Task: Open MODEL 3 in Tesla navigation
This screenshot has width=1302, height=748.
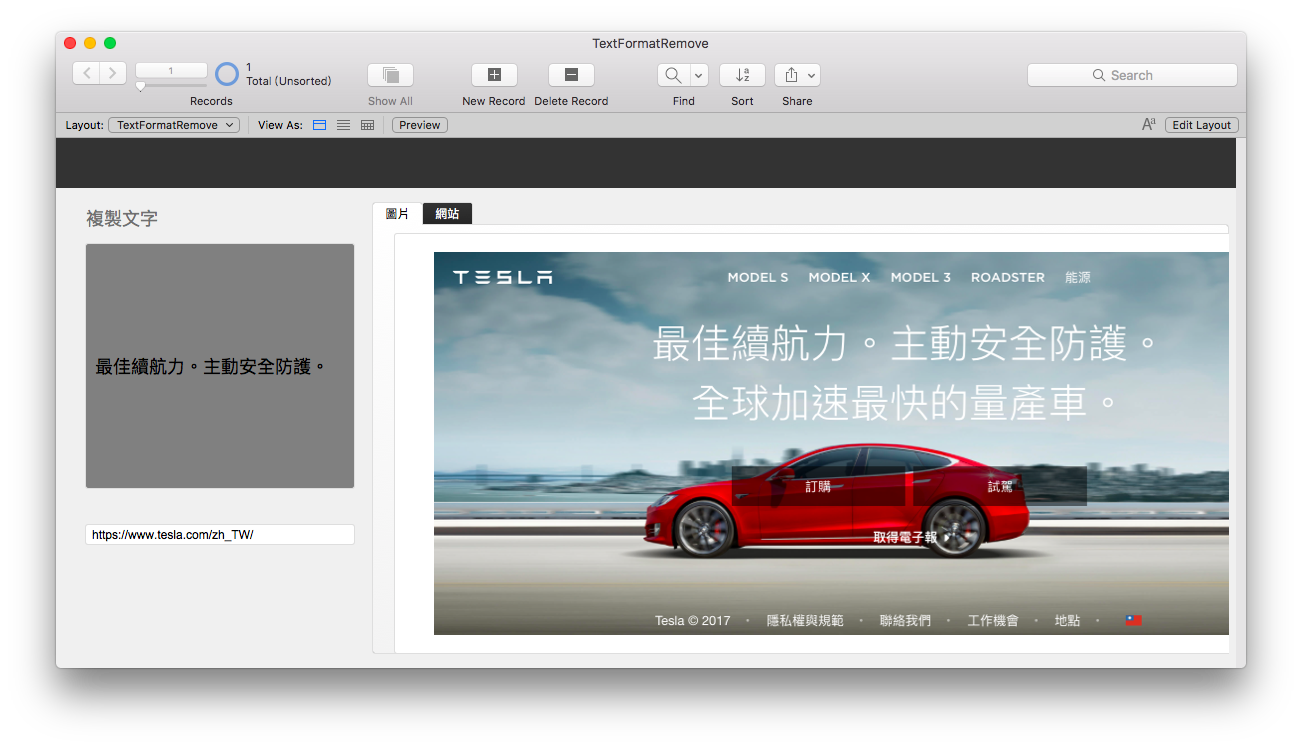Action: click(921, 277)
